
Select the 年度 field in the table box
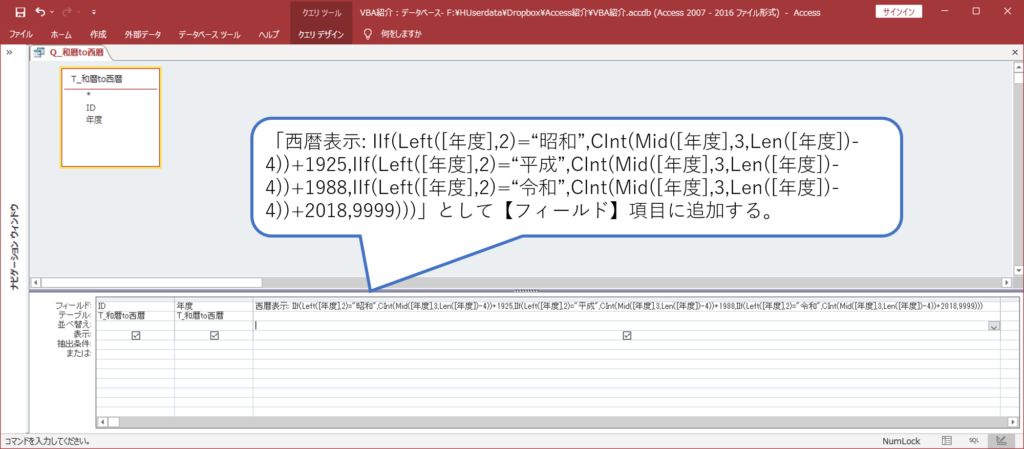point(93,120)
